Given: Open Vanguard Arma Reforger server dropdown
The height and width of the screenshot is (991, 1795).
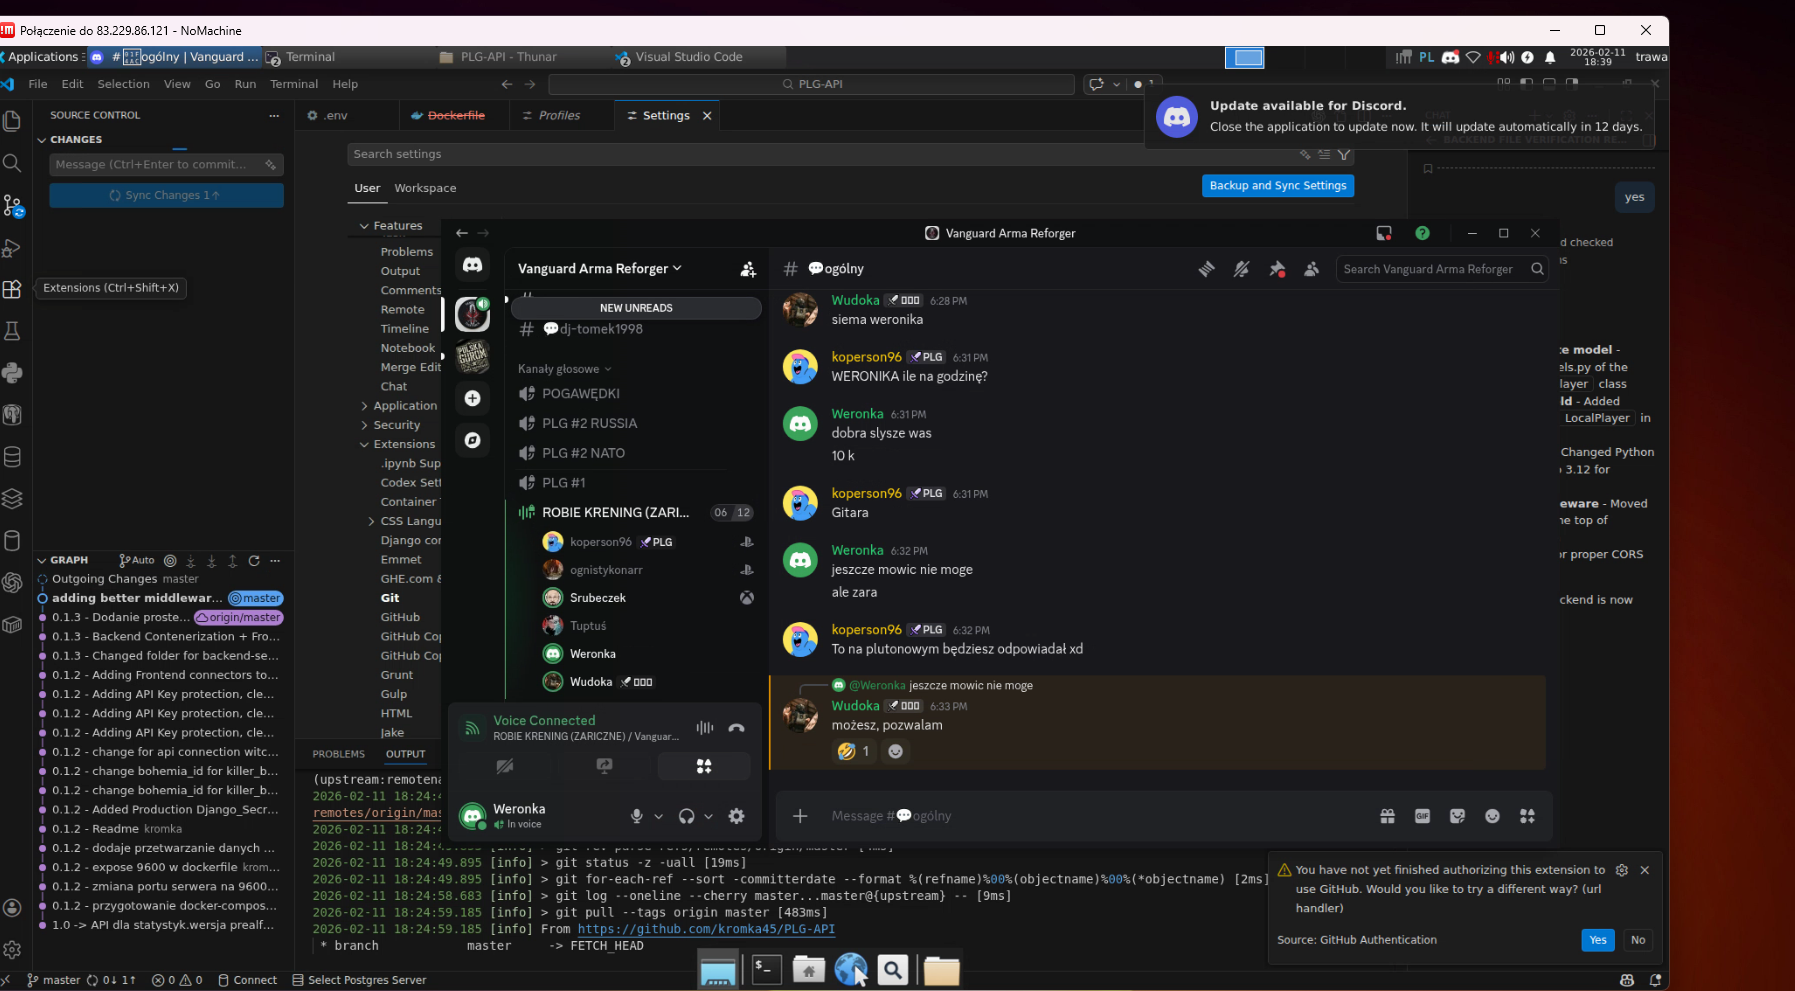Looking at the screenshot, I should [x=599, y=269].
